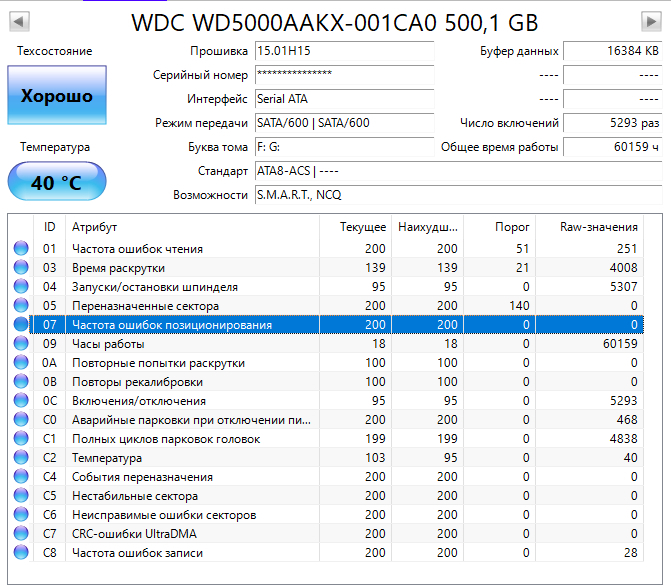The width and height of the screenshot is (671, 588).
Task: Click the status circle for attribute C6
Action: pyautogui.click(x=21, y=514)
